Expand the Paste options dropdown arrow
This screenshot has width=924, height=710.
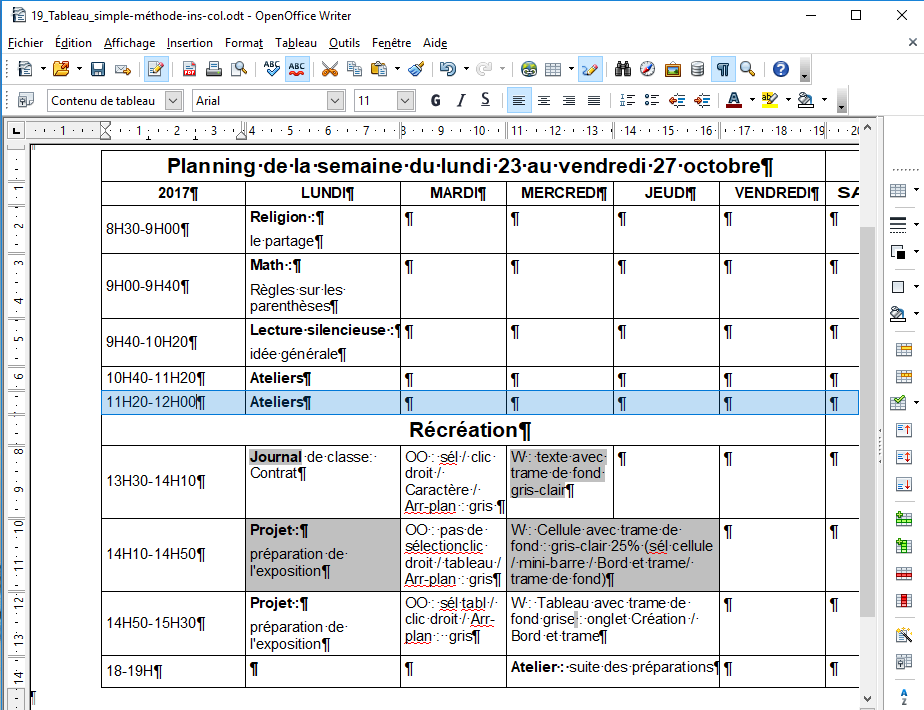click(x=397, y=70)
